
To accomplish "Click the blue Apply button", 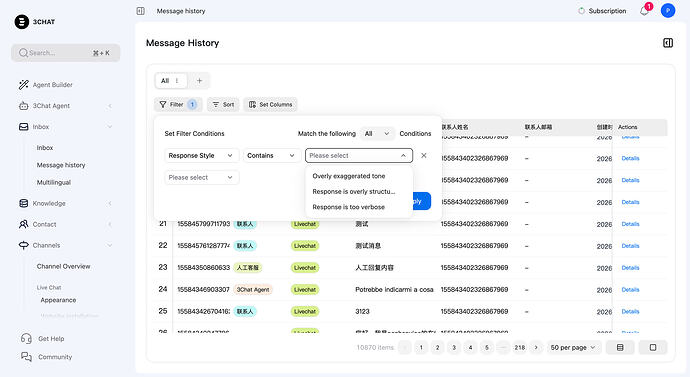I will point(422,201).
